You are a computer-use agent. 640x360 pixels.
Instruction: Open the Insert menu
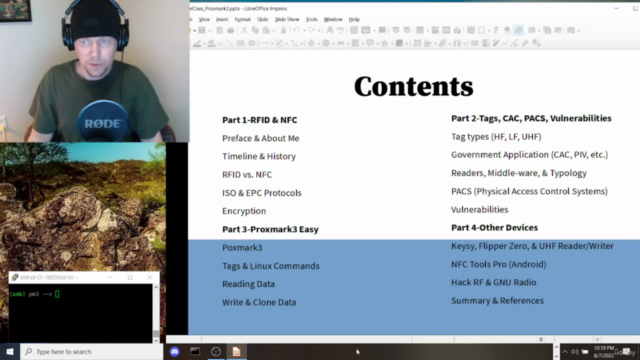pos(222,19)
